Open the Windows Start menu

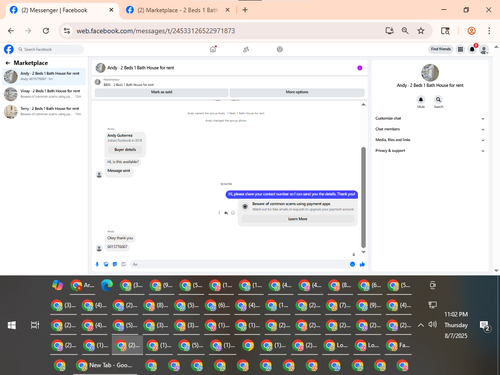[12, 325]
